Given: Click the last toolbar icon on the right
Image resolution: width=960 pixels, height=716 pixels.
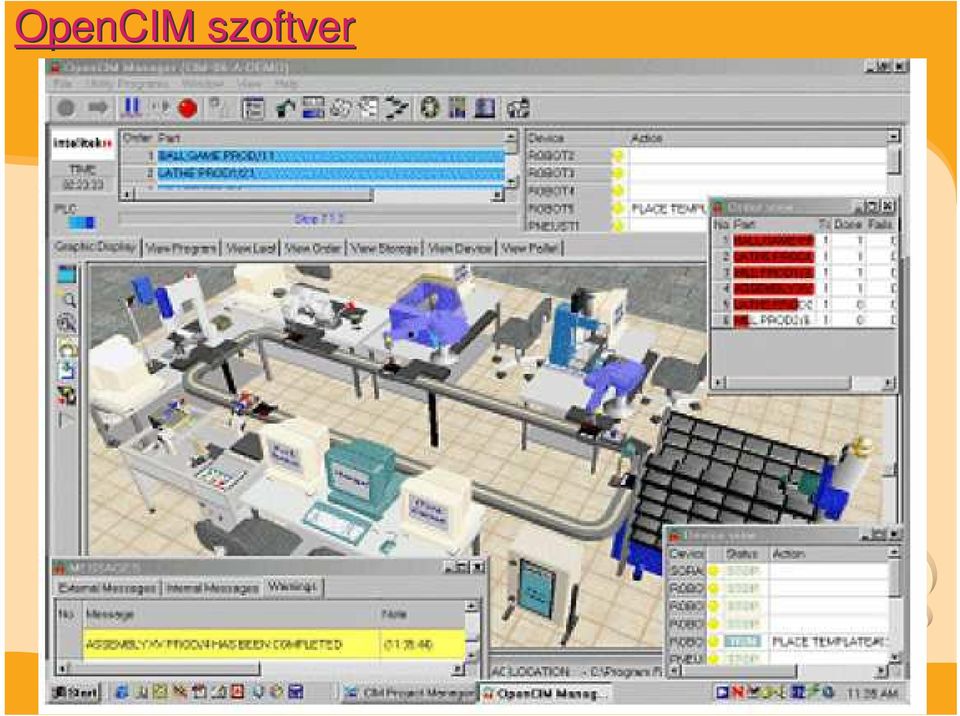Looking at the screenshot, I should point(518,108).
